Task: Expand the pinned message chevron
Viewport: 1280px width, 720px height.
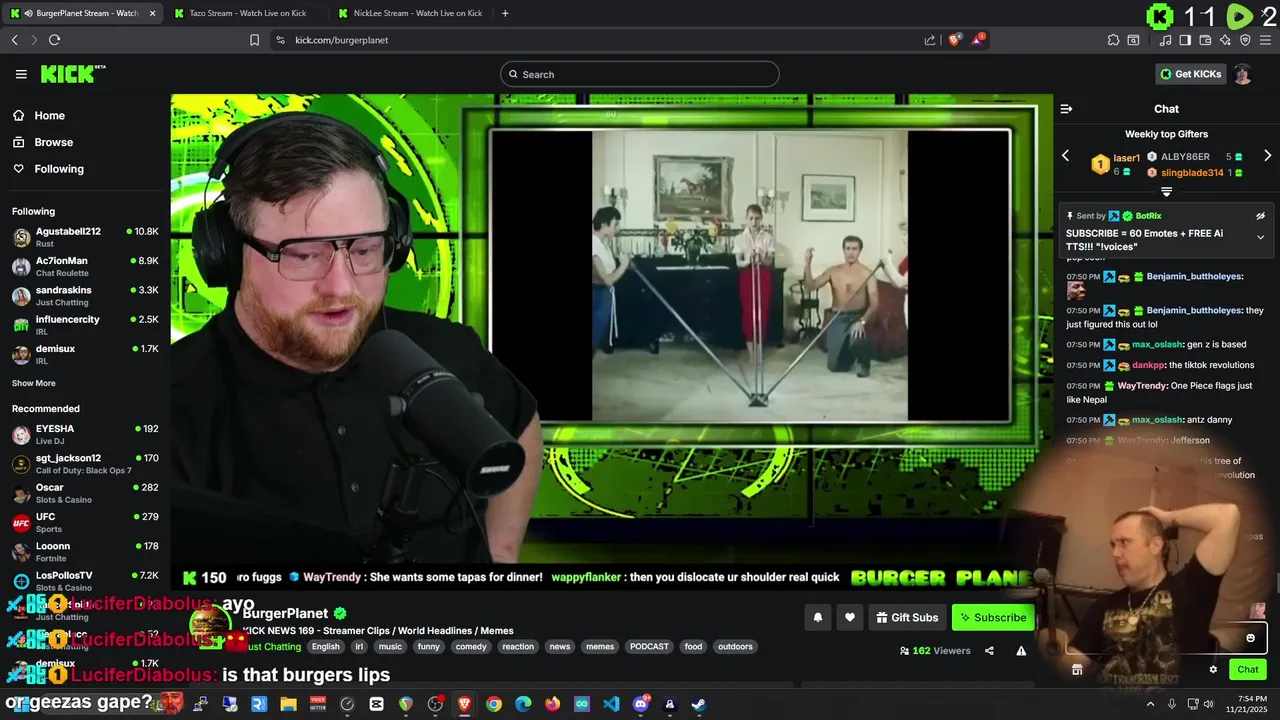Action: (1260, 237)
